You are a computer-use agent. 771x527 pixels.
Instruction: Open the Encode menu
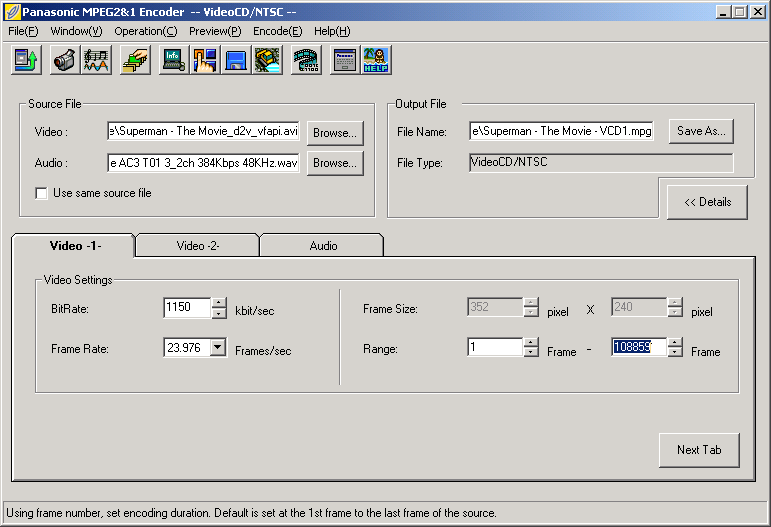point(277,31)
